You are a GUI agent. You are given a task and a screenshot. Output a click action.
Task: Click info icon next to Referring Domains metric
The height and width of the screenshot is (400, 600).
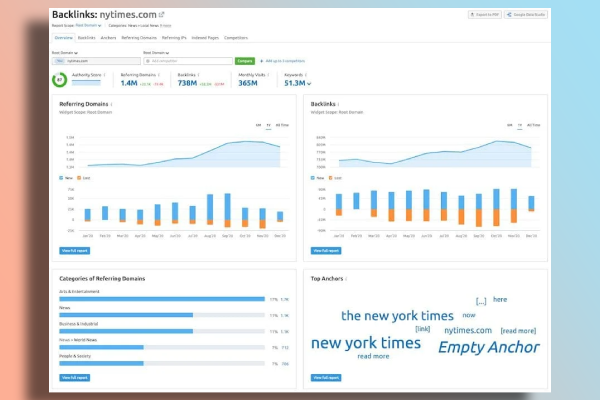tap(159, 75)
